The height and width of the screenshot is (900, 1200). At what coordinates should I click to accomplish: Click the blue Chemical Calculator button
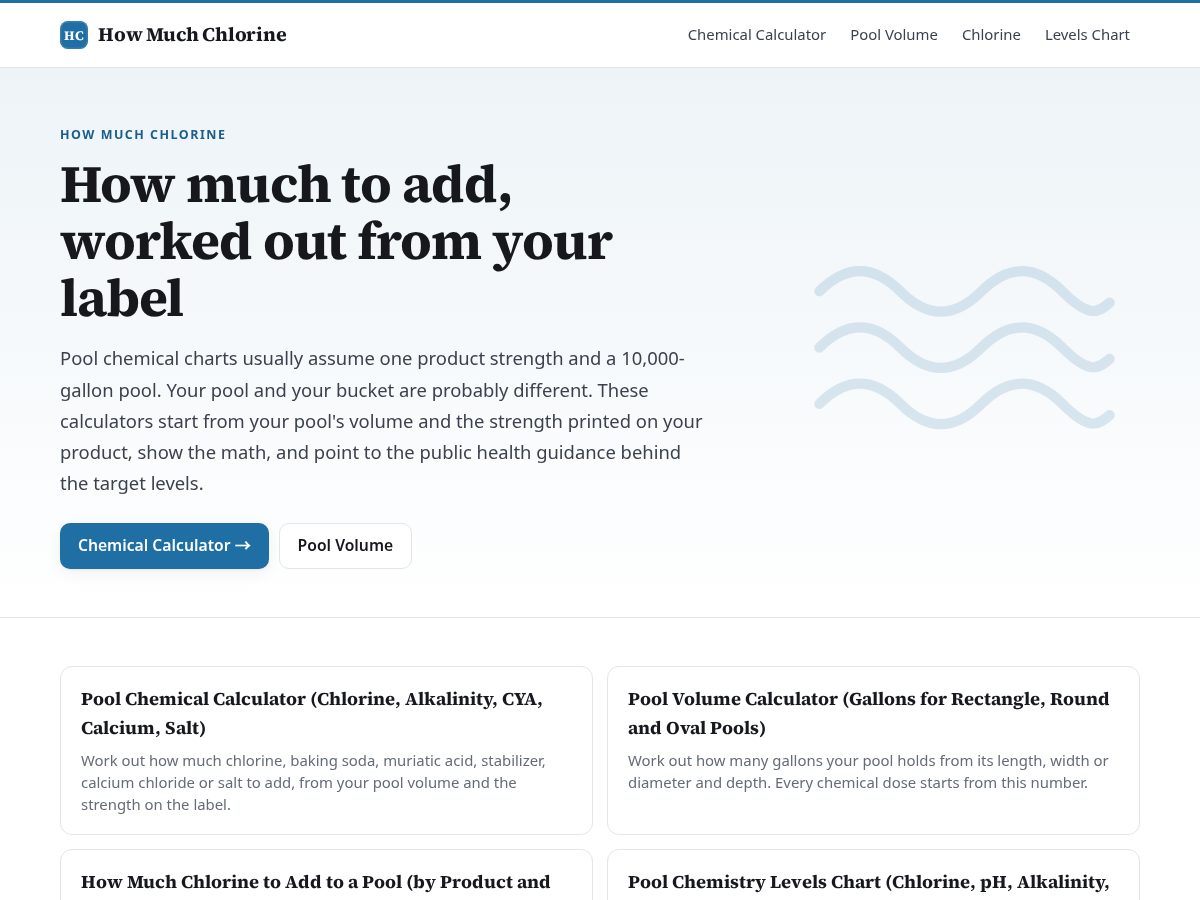coord(164,546)
